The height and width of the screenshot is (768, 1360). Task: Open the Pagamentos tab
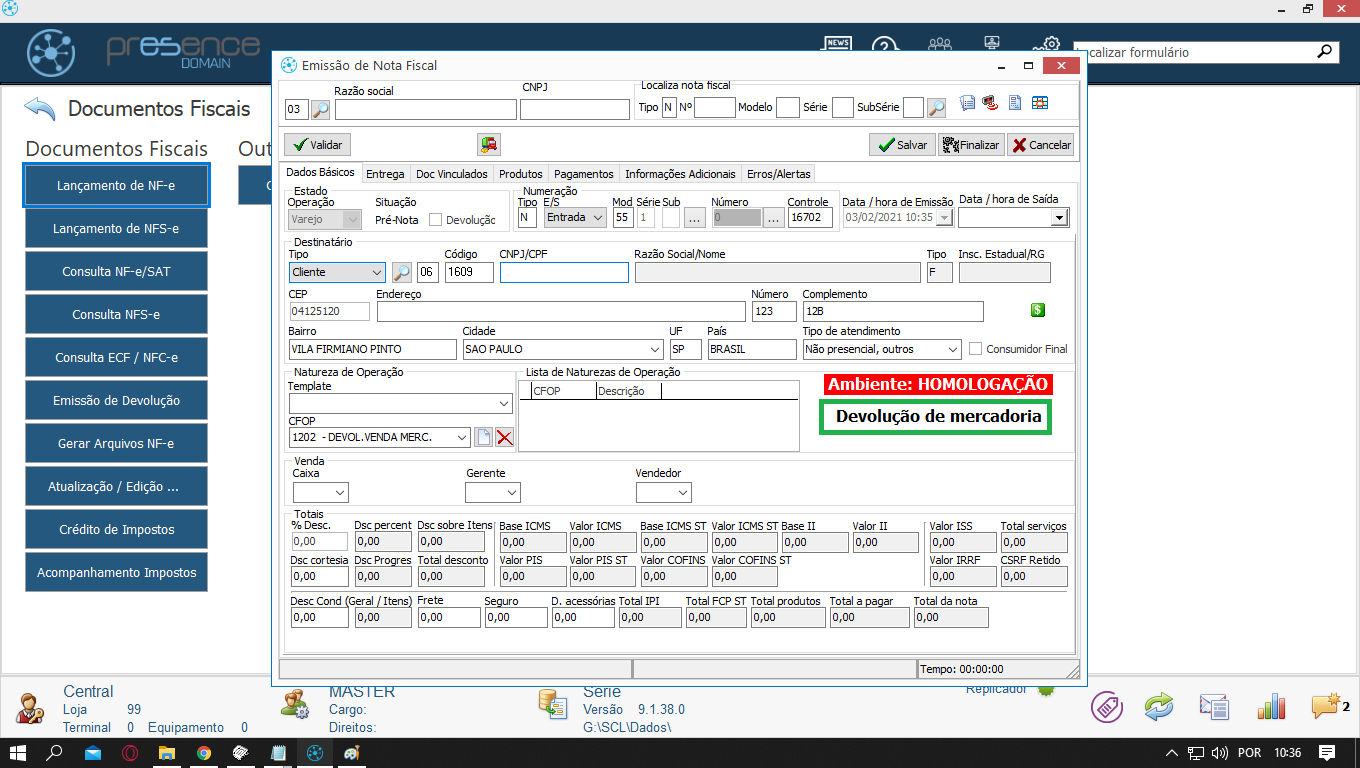tap(583, 174)
